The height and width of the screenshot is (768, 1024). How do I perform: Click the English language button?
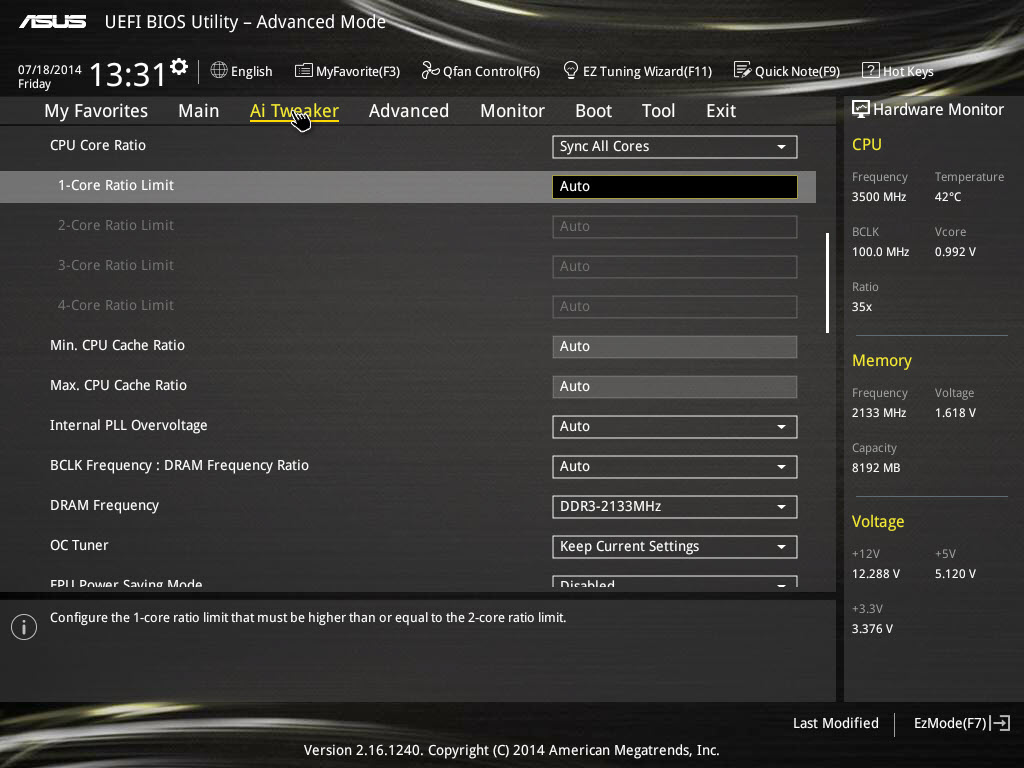tap(242, 71)
